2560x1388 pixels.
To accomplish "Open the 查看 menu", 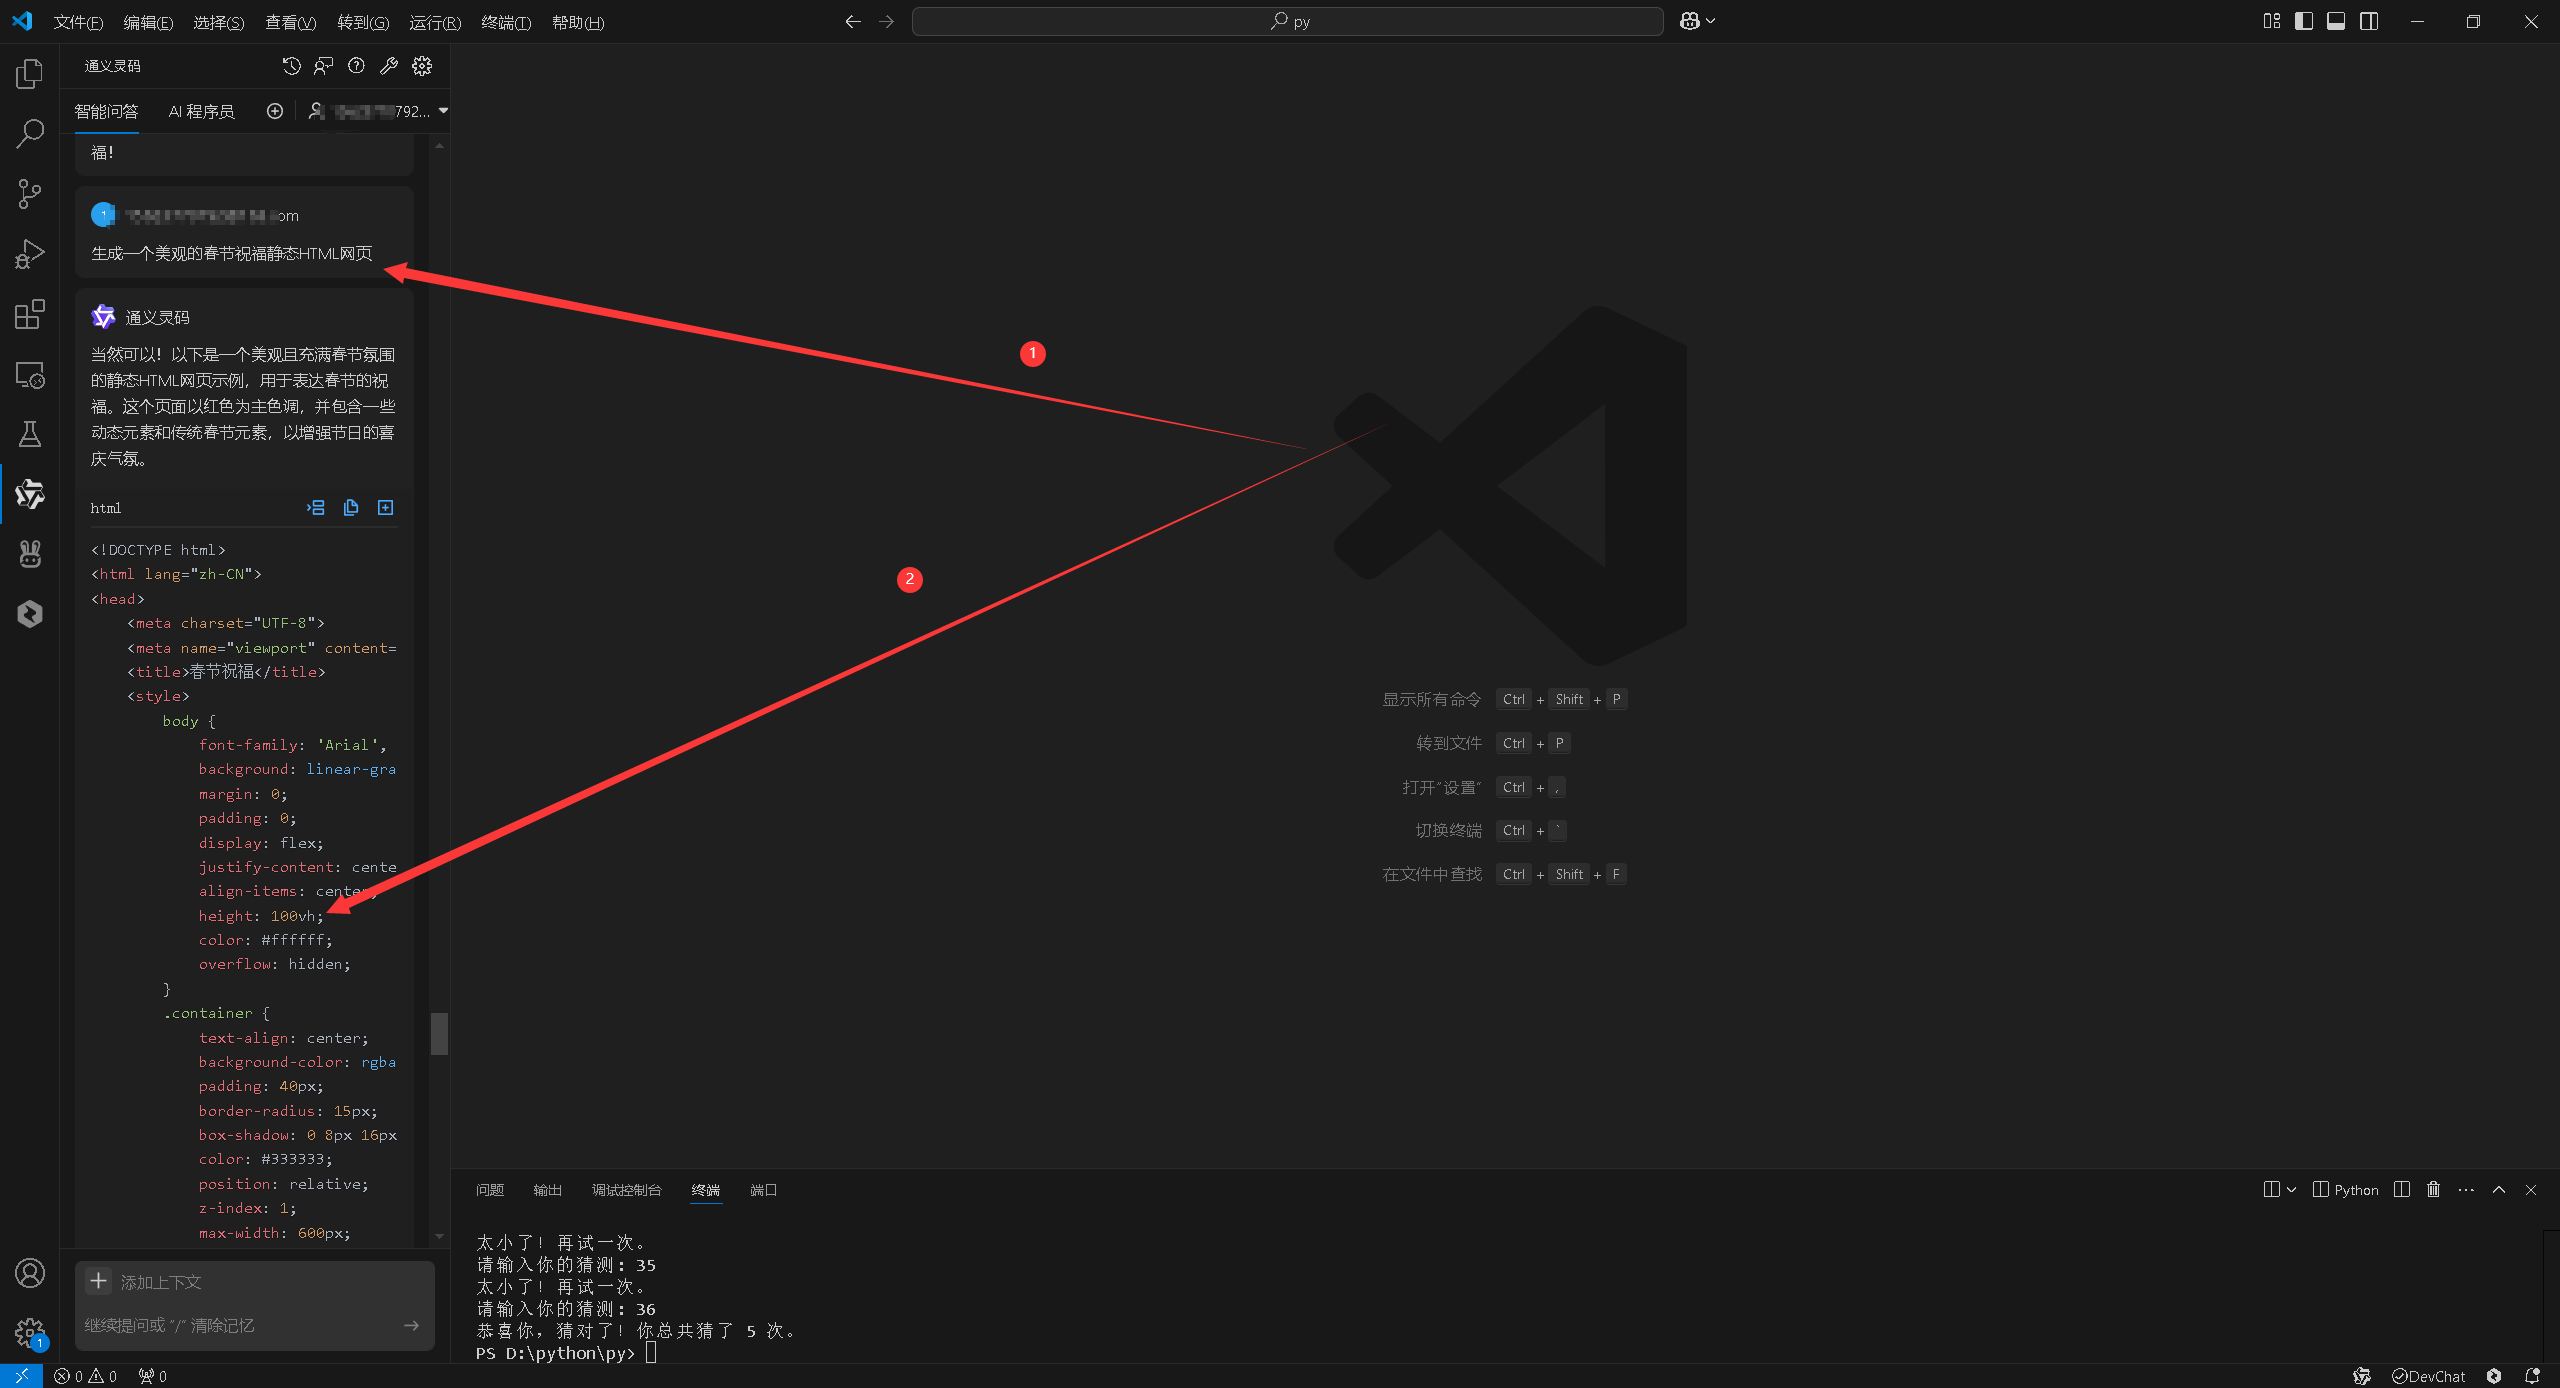I will click(x=290, y=22).
